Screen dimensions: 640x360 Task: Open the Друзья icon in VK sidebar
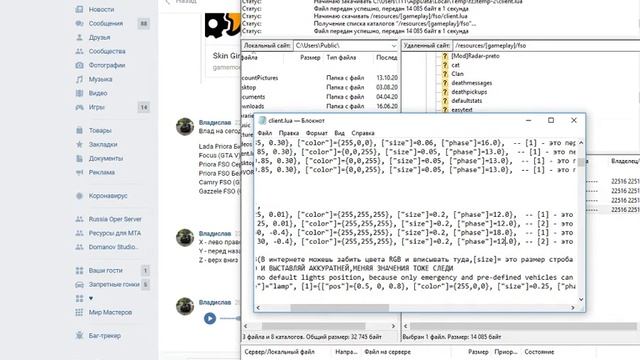pyautogui.click(x=80, y=37)
